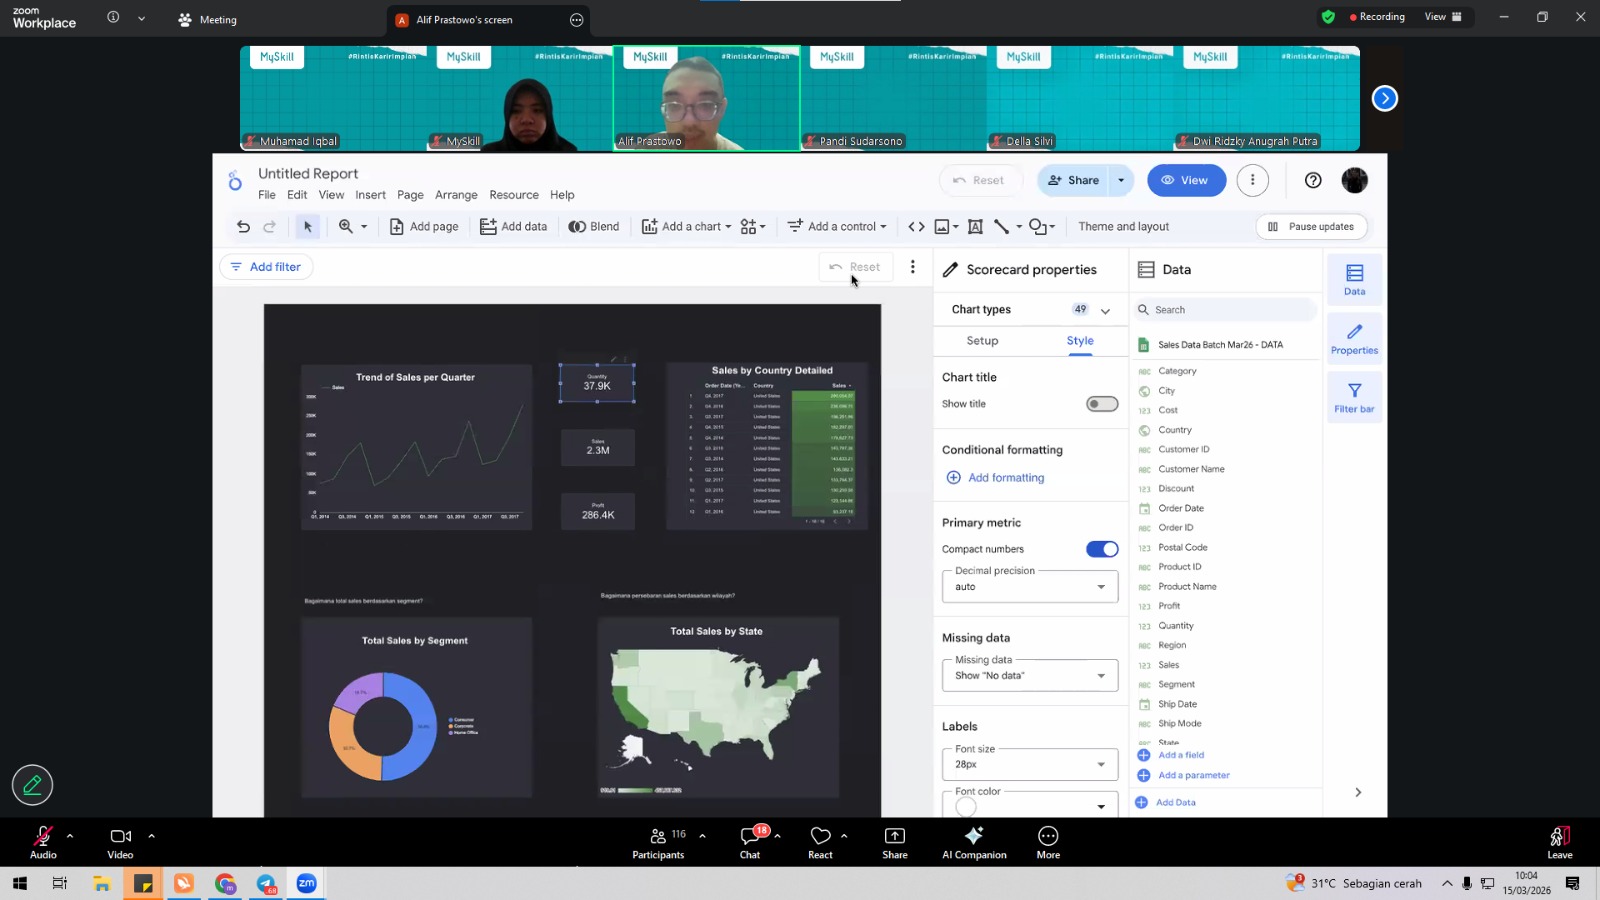Disable the Compact numbers toggle
Screen dimensions: 1600x900
(x=1102, y=549)
